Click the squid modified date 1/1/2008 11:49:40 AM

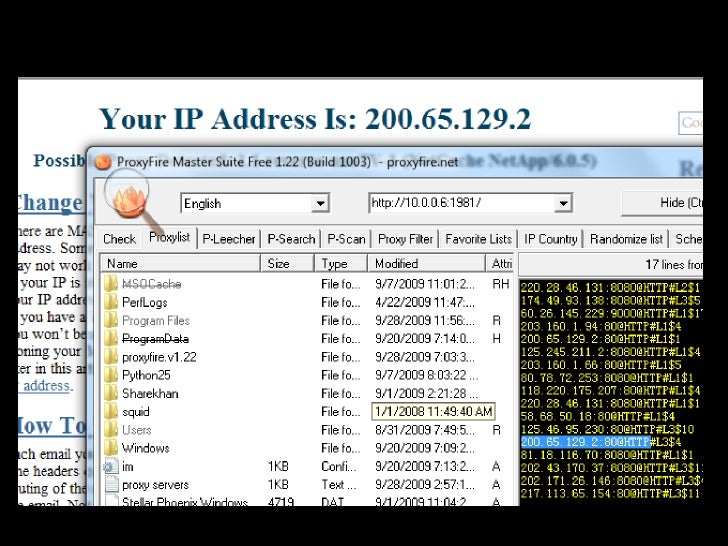pos(433,411)
